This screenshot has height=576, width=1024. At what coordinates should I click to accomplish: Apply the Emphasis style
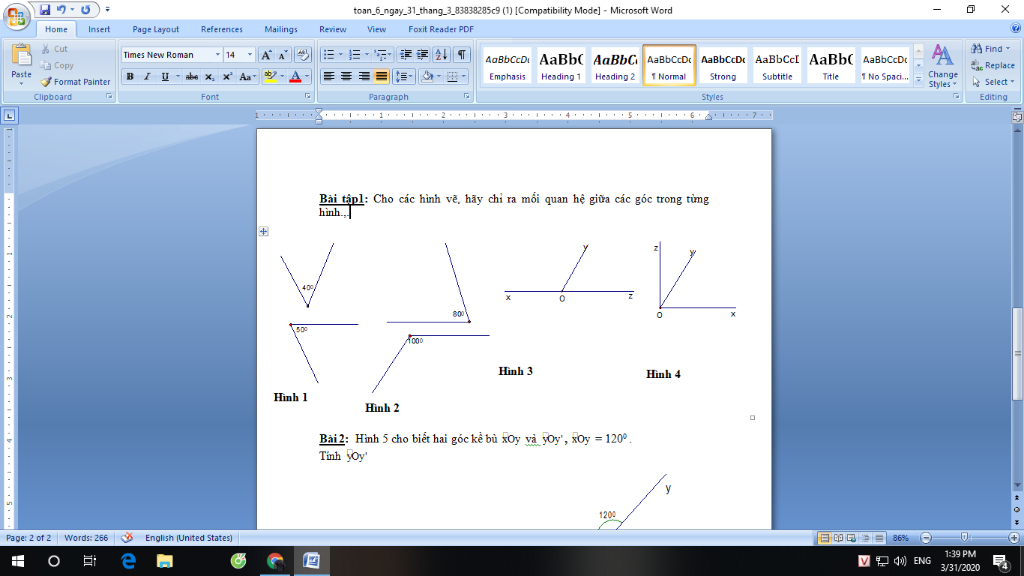point(507,65)
